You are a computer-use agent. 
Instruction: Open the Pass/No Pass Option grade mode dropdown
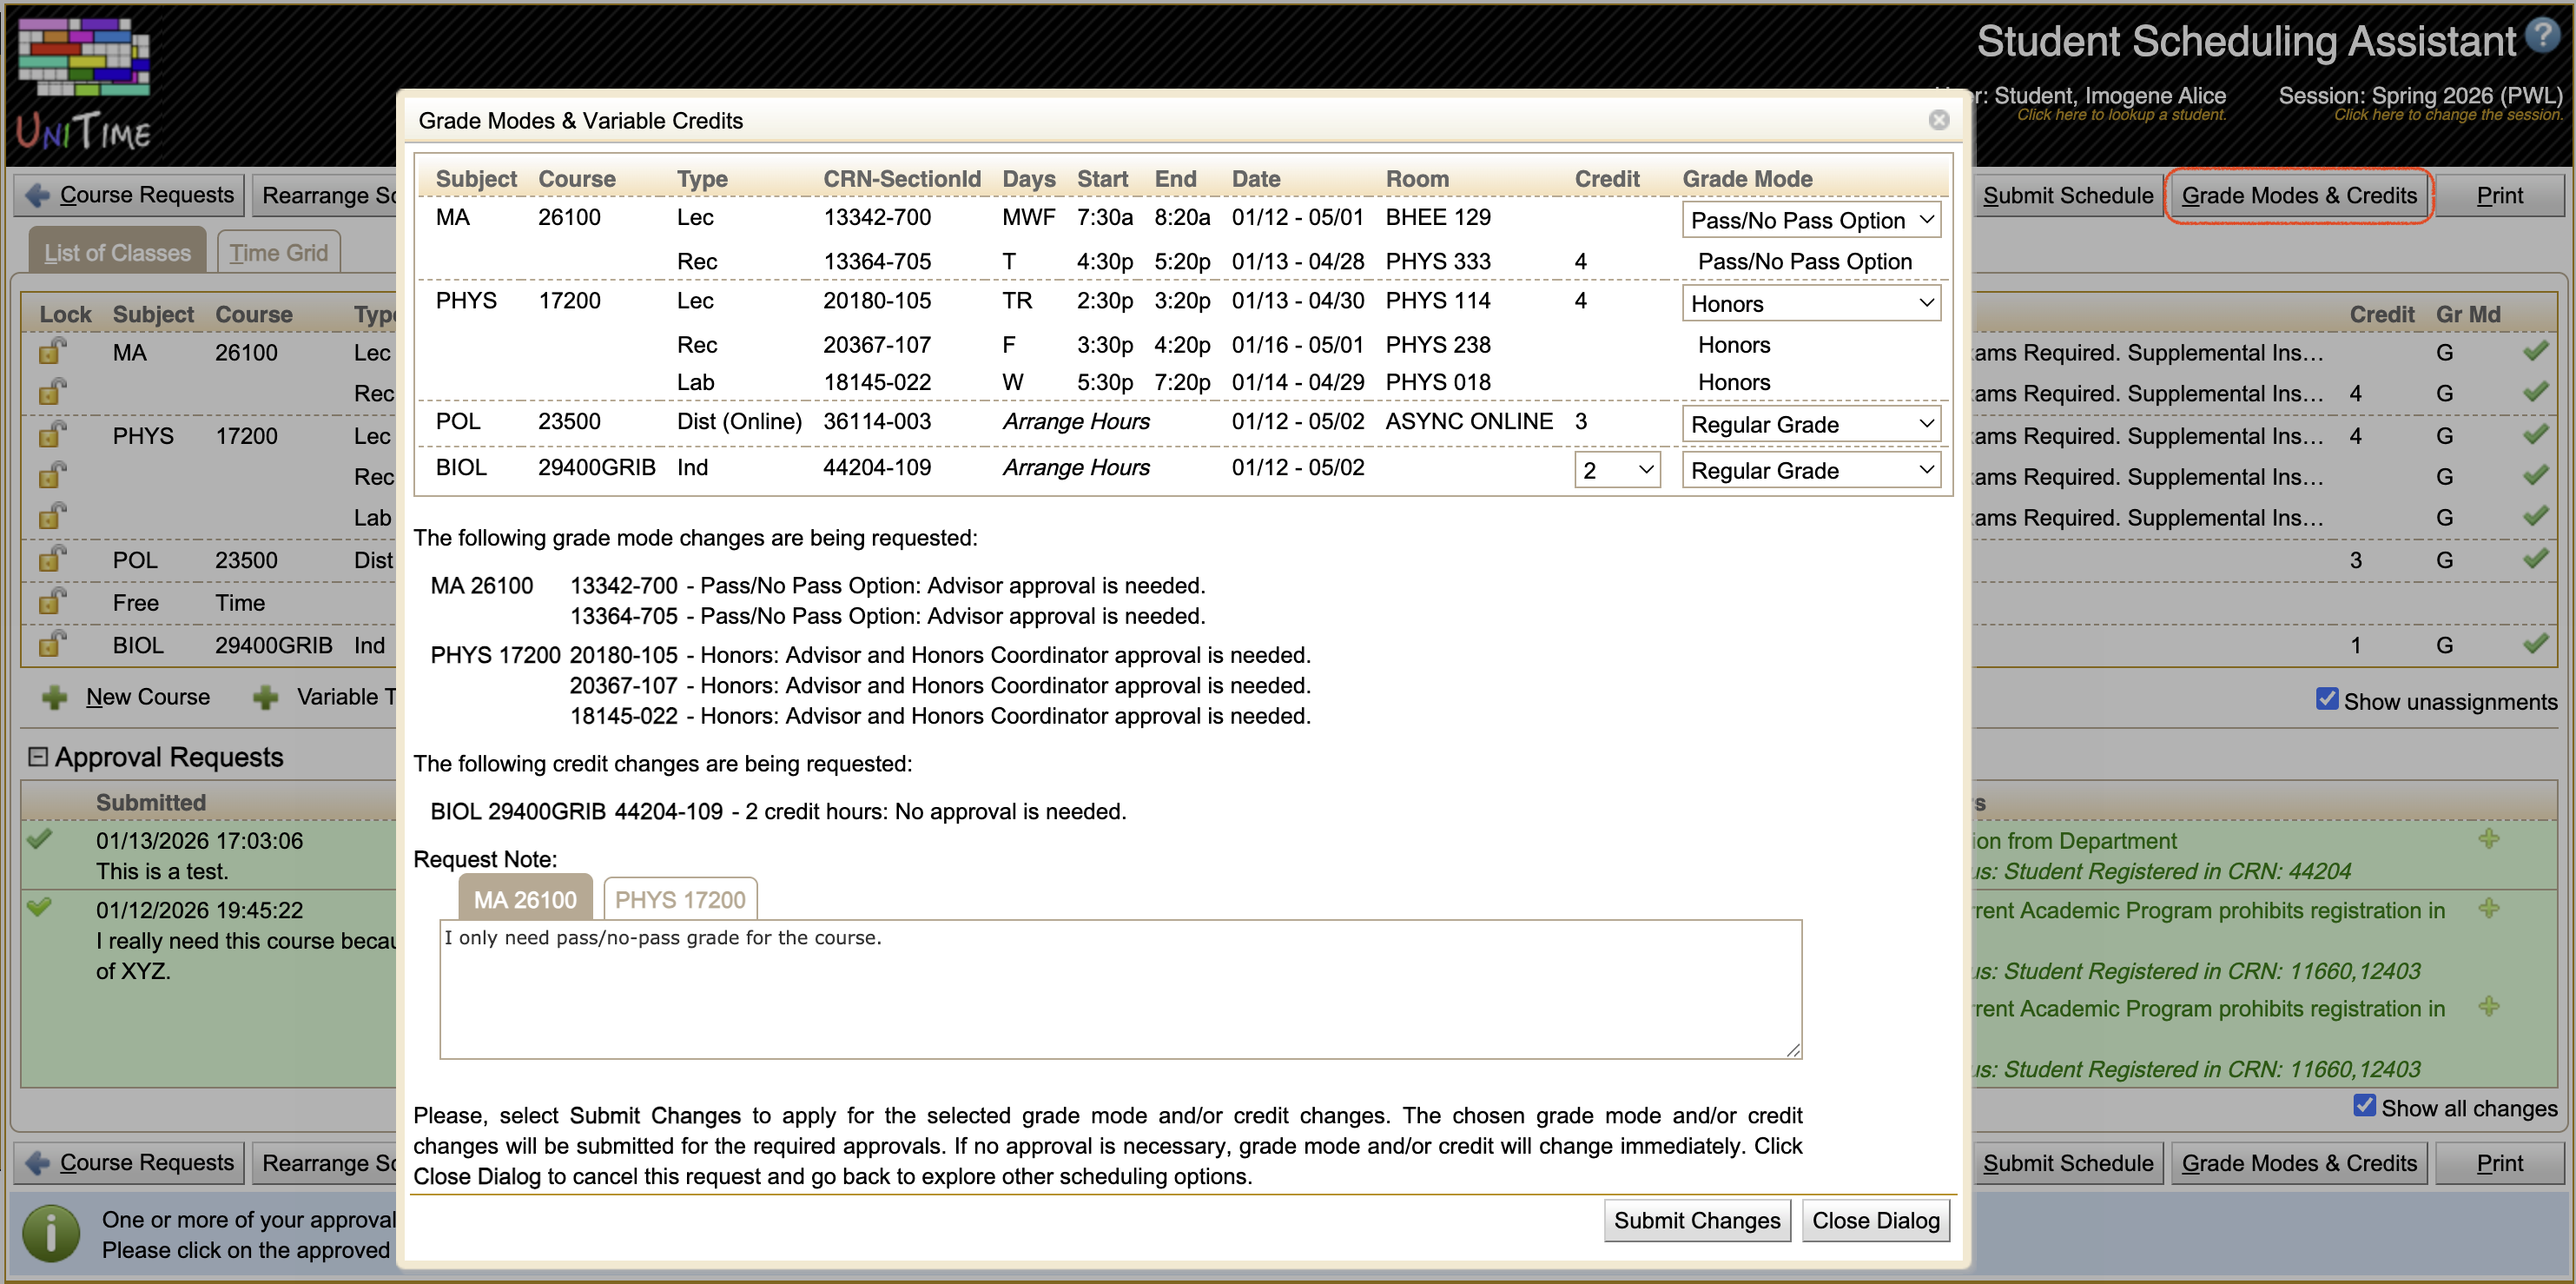point(1810,219)
